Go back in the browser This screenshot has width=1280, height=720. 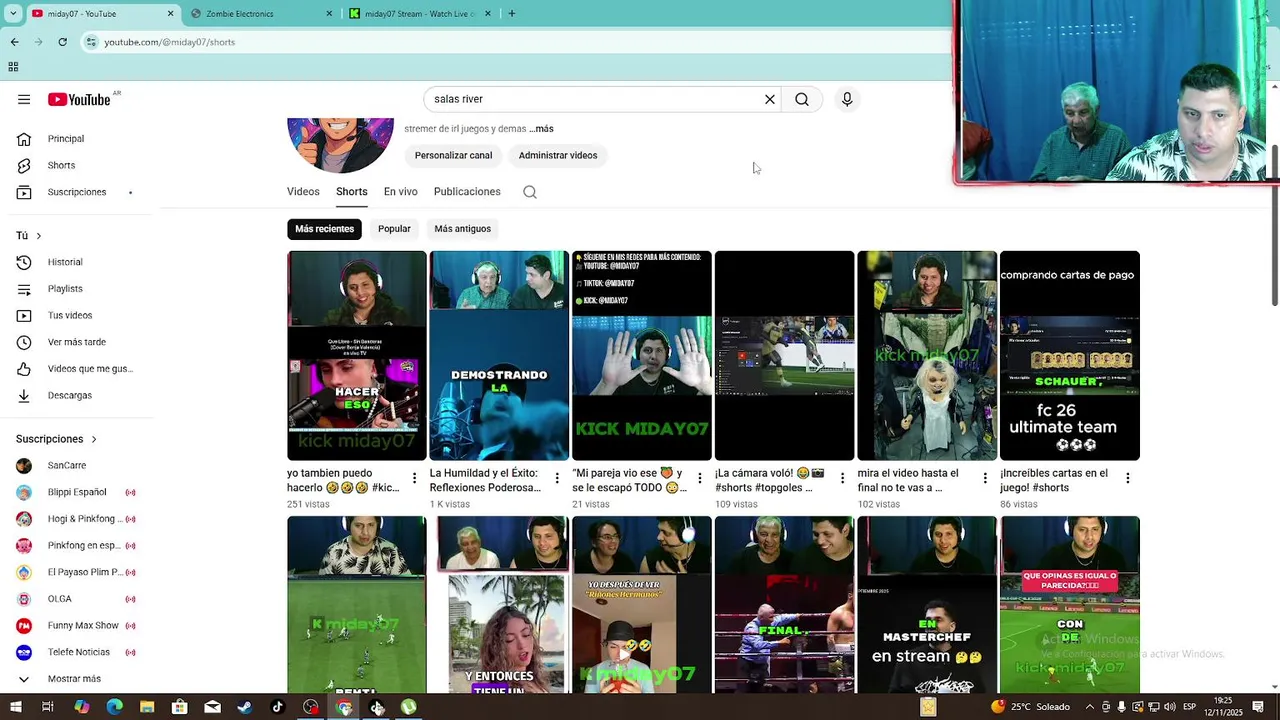(14, 42)
